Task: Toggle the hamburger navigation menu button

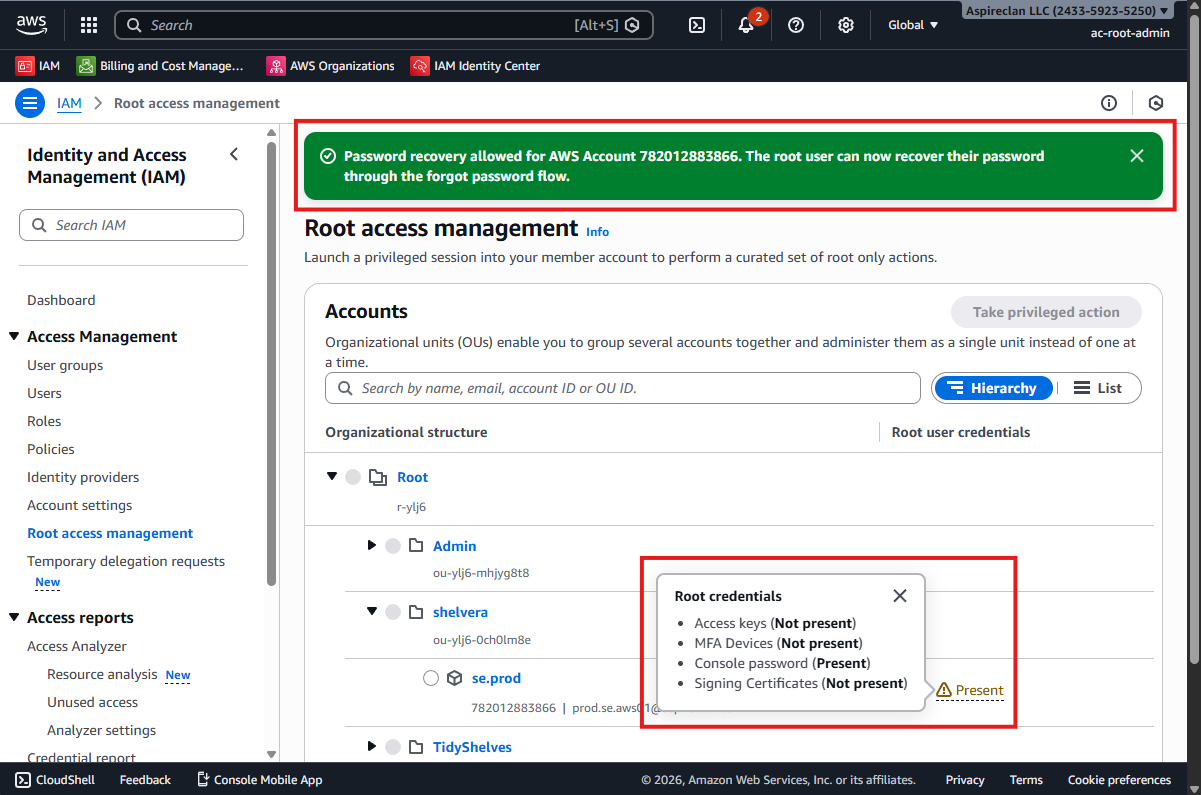Action: click(x=30, y=103)
